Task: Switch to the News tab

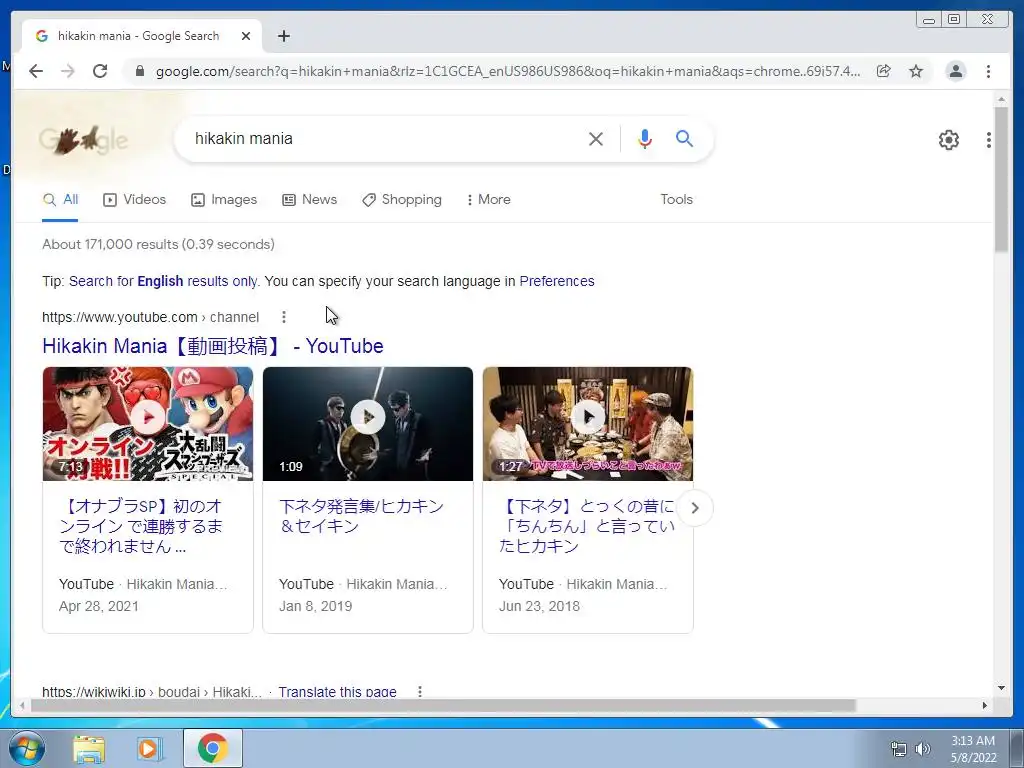Action: [310, 200]
